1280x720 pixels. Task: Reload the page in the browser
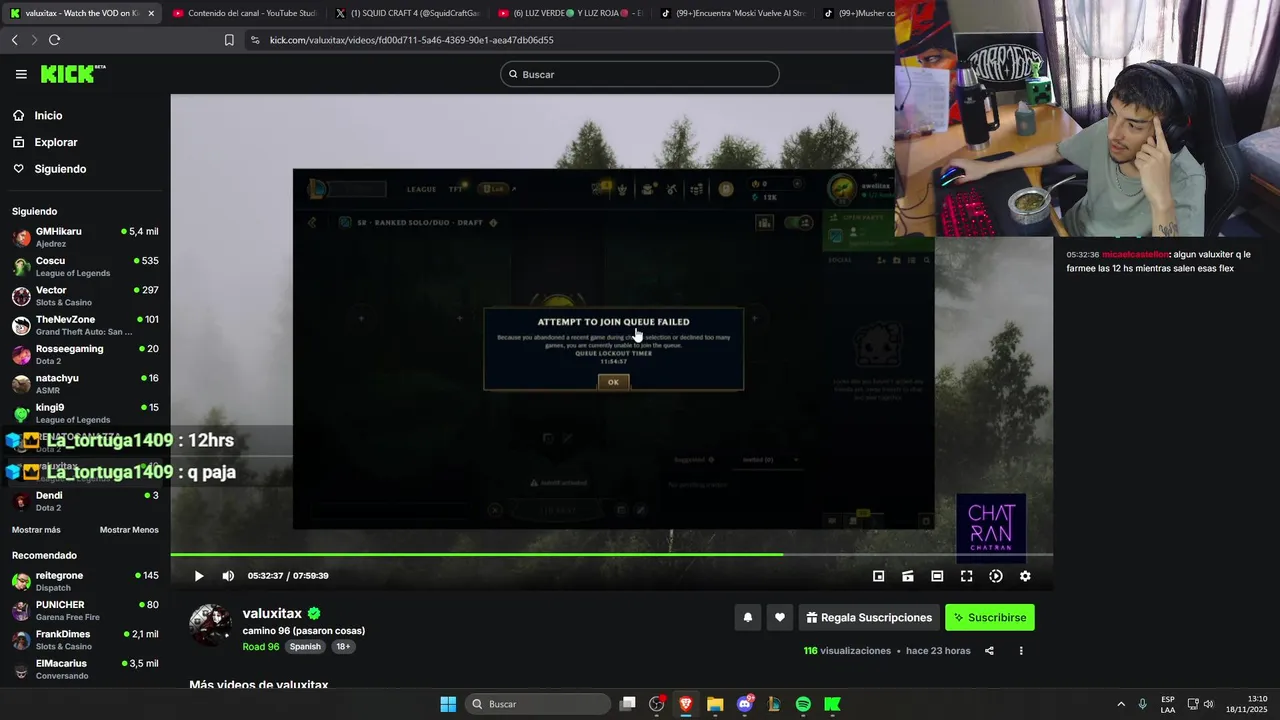pyautogui.click(x=54, y=40)
